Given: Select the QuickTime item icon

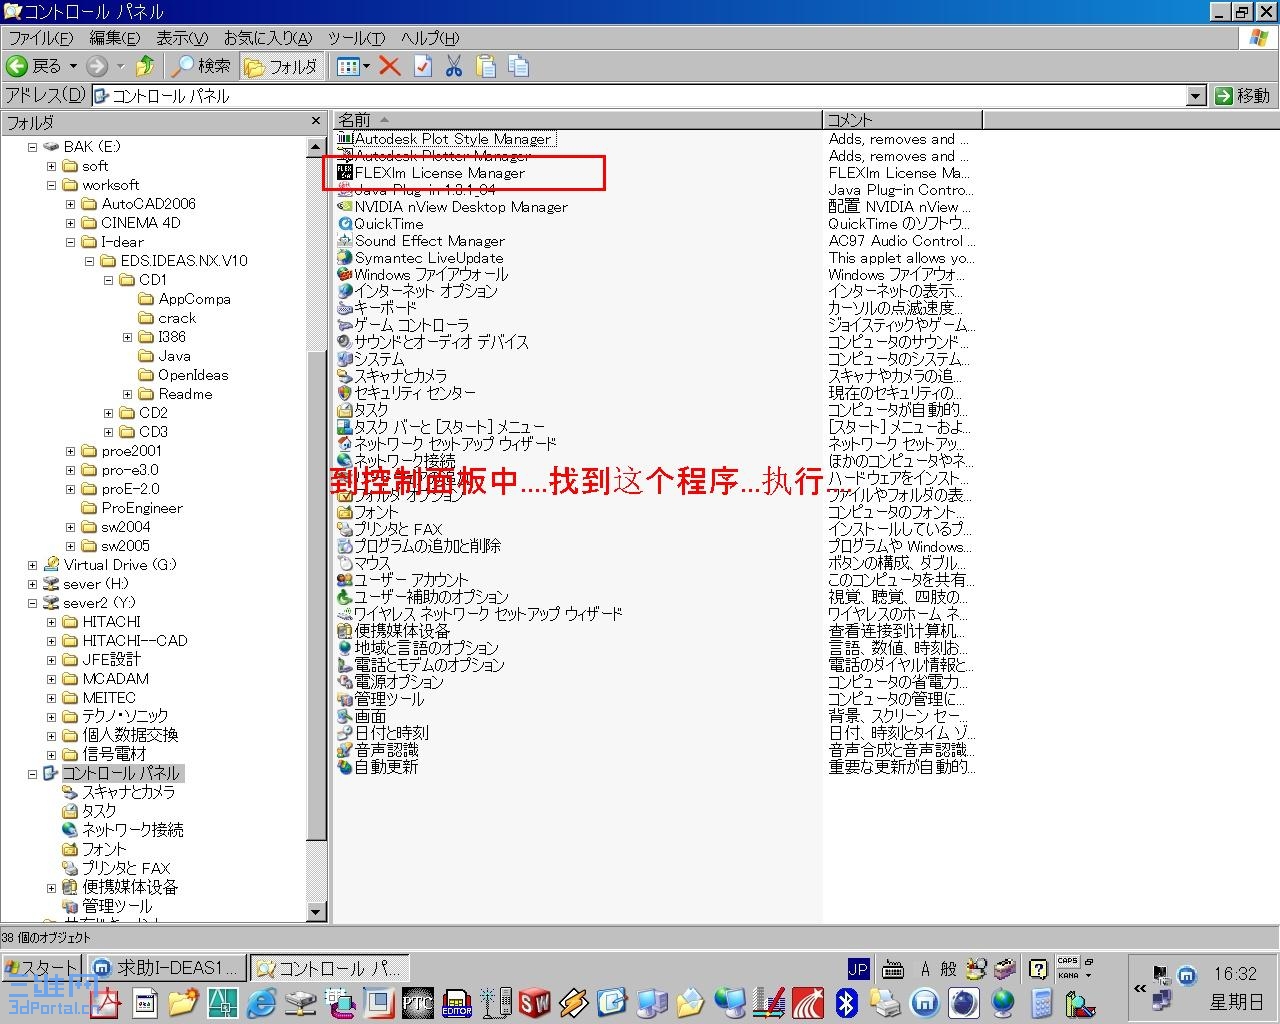Looking at the screenshot, I should (345, 223).
